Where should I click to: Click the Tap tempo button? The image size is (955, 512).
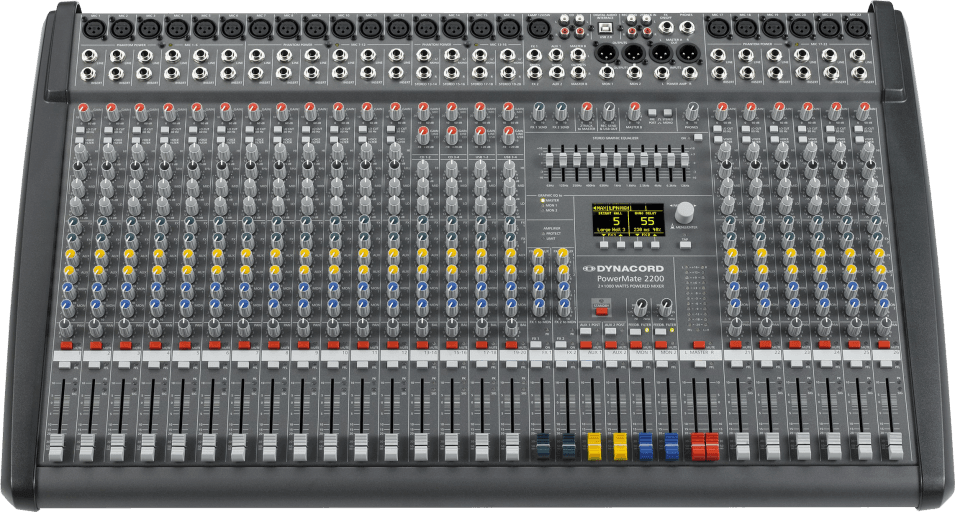(685, 244)
